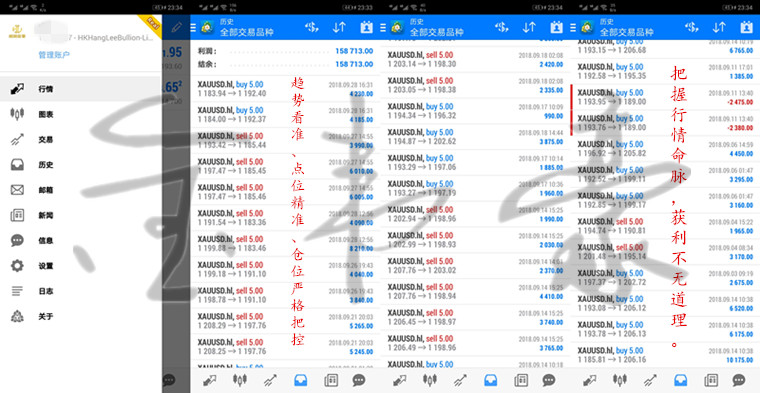The image size is (760, 393).
Task: Open 新闻 news in the side menu
Action: pos(80,215)
